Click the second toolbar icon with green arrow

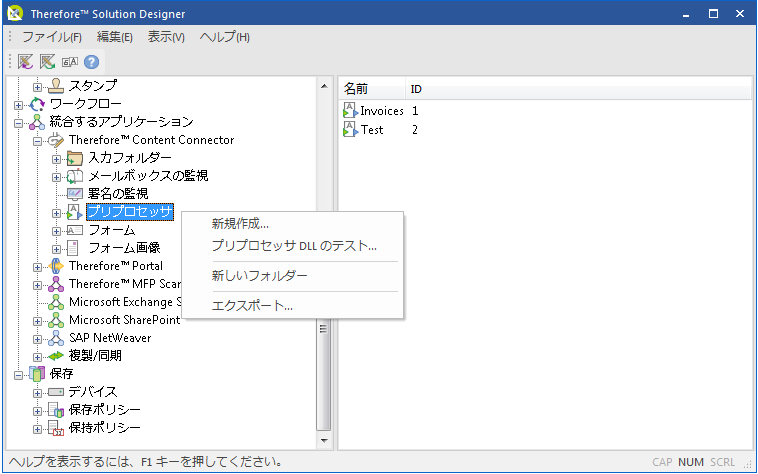tap(47, 62)
